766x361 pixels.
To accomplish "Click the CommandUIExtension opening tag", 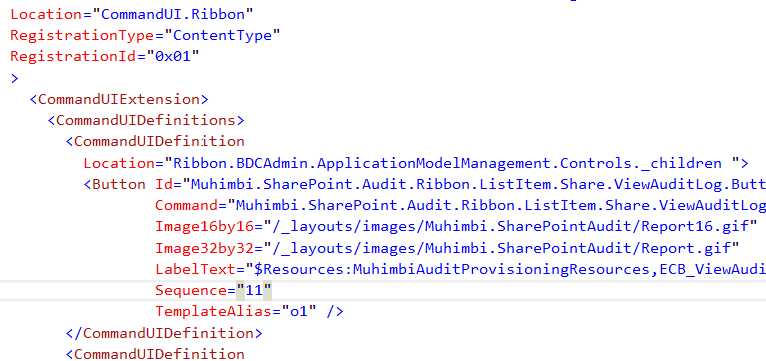I will click(119, 99).
